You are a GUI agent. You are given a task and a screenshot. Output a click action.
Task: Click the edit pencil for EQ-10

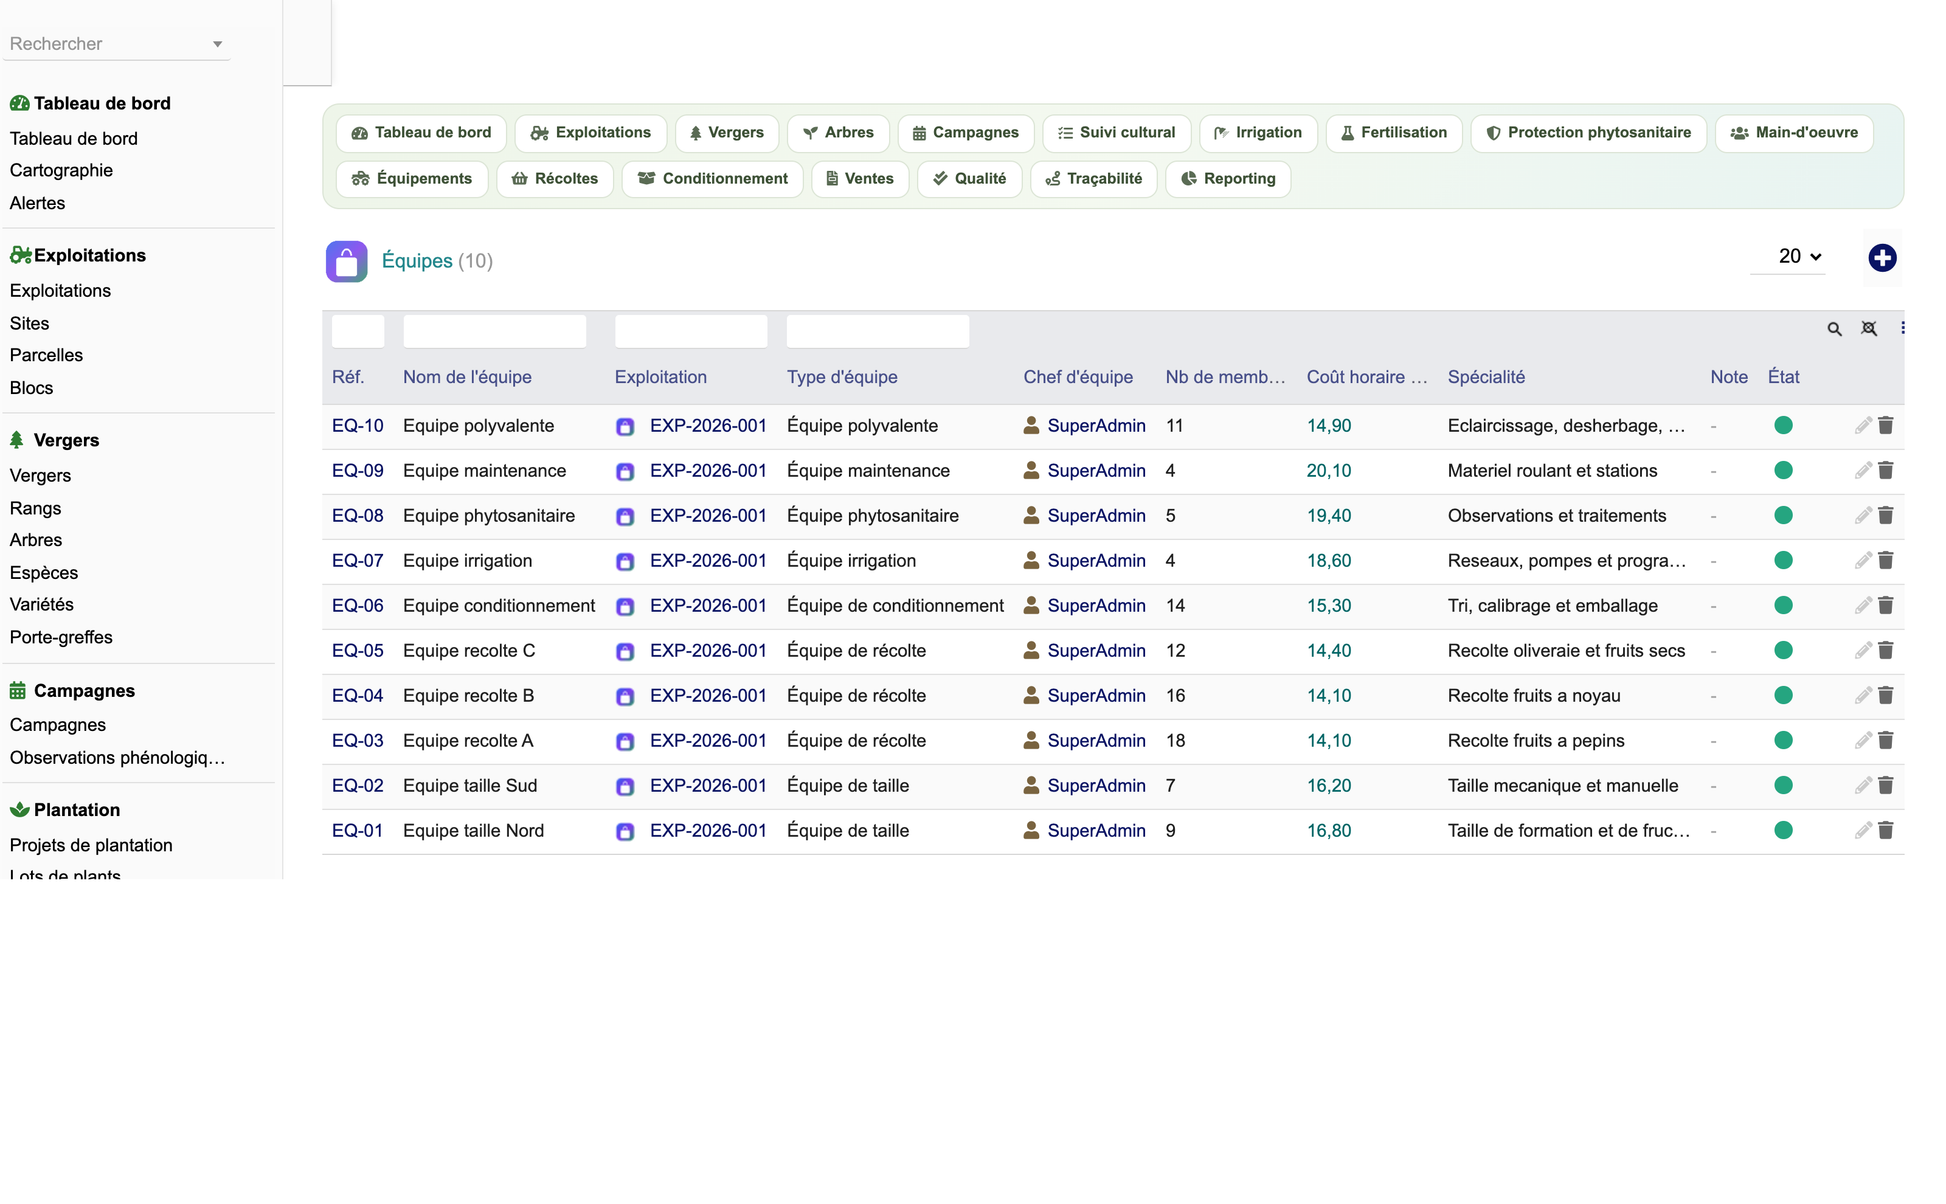(x=1863, y=426)
